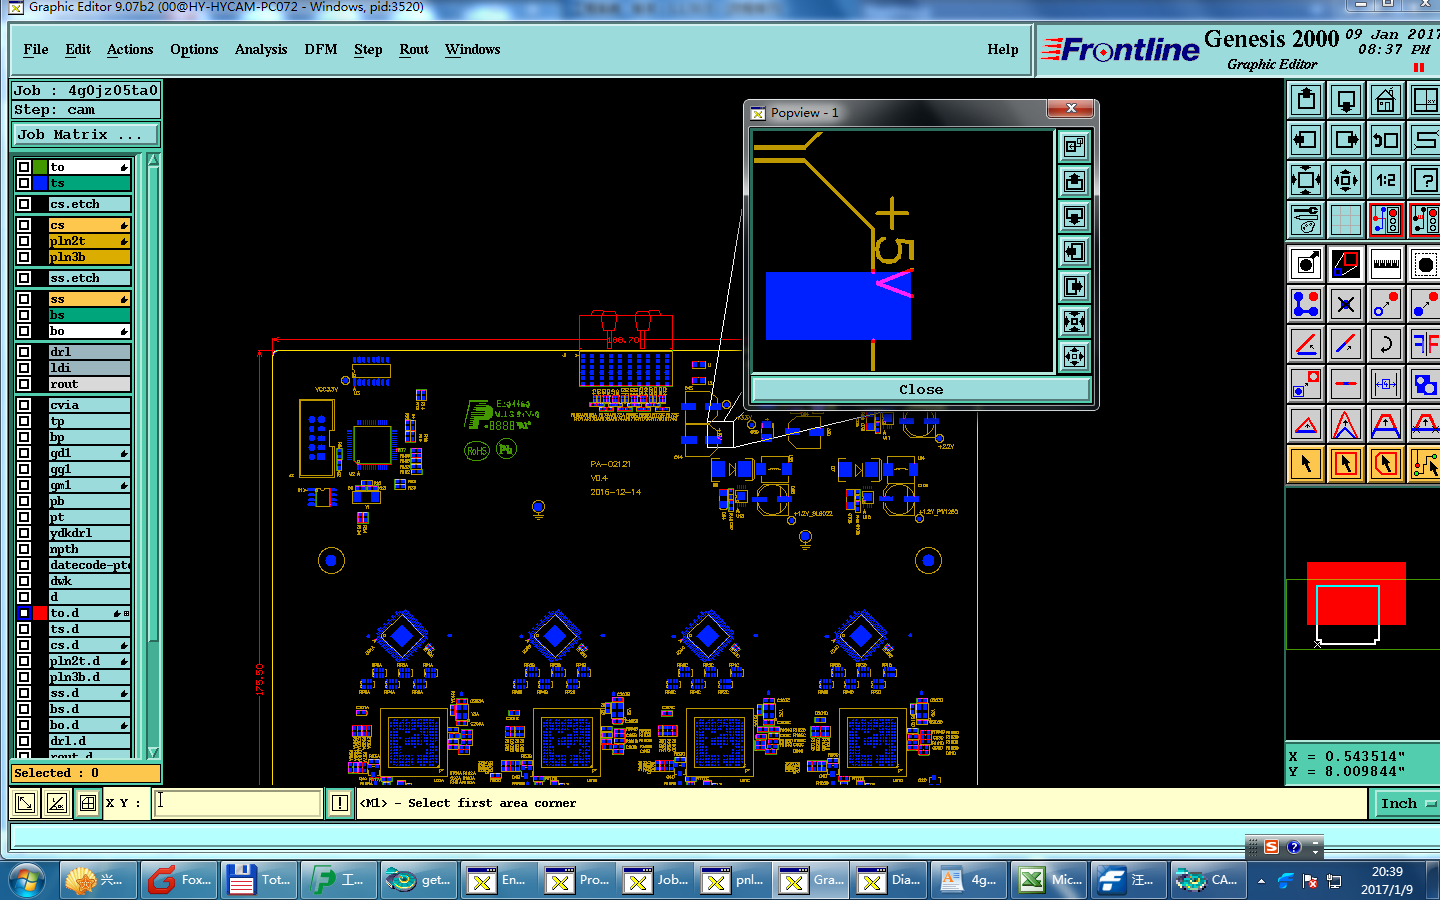
Task: Open the Help menu button
Action: (1003, 49)
